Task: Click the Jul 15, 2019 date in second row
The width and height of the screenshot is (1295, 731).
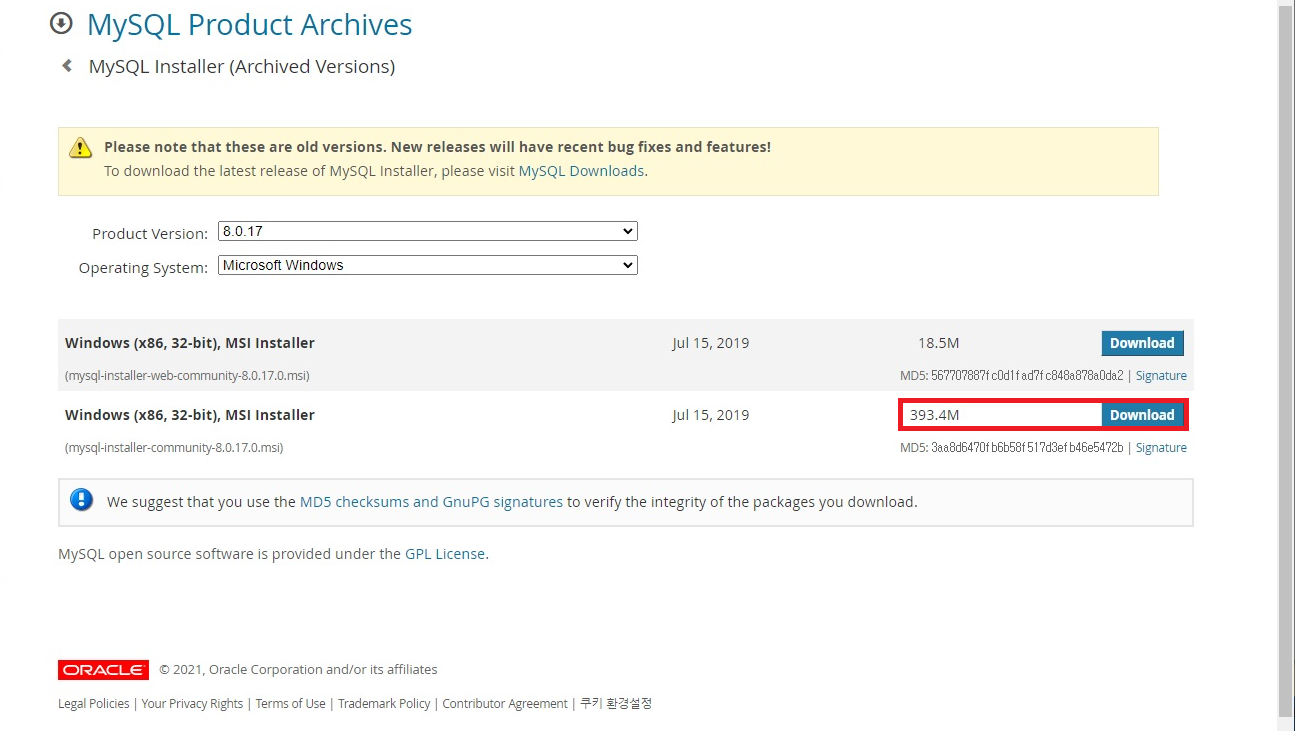Action: tap(710, 415)
